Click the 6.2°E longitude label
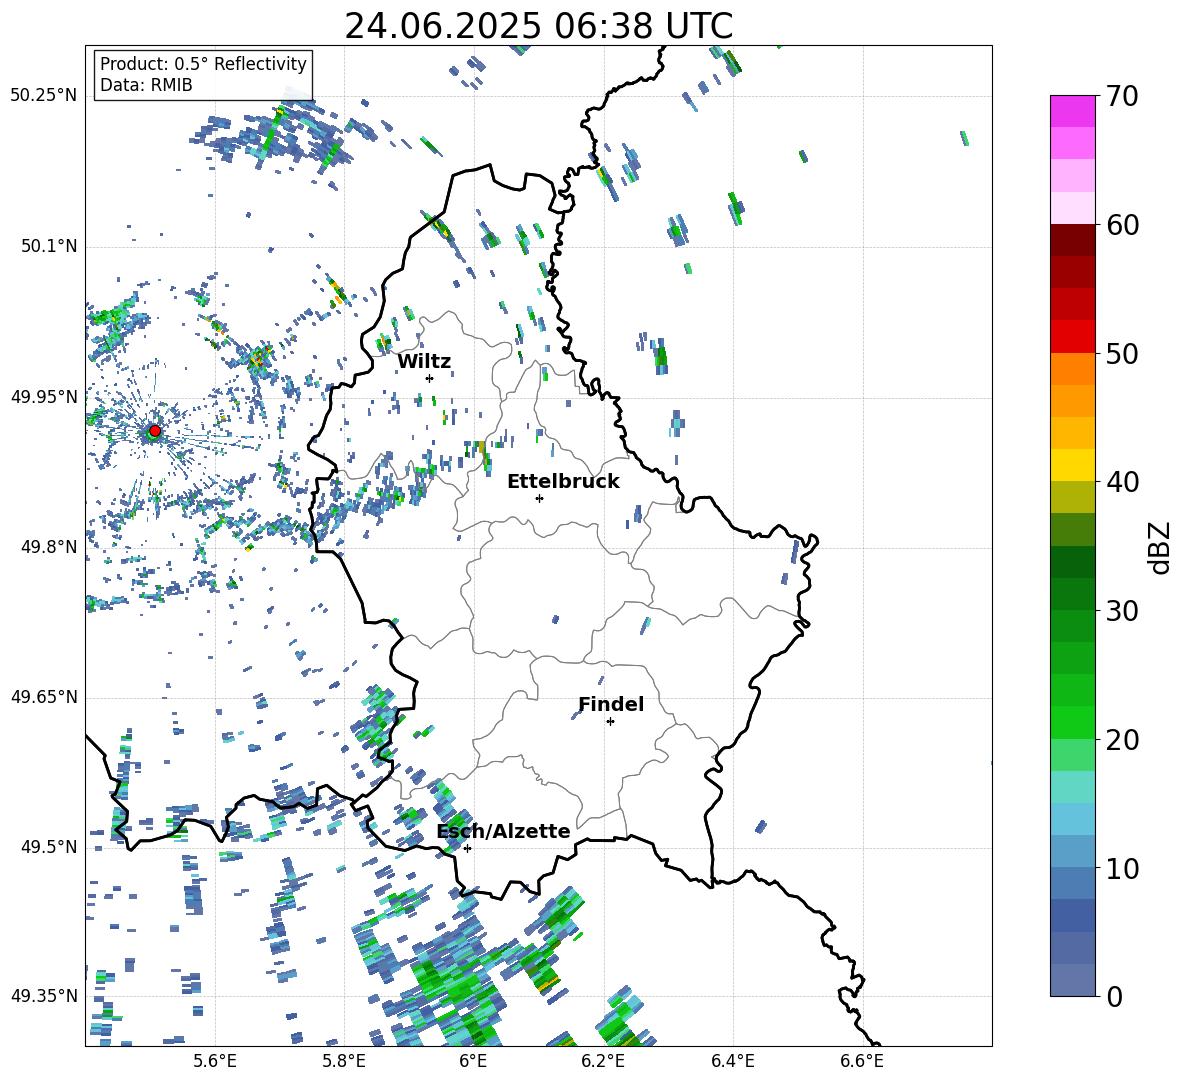 (x=603, y=1061)
